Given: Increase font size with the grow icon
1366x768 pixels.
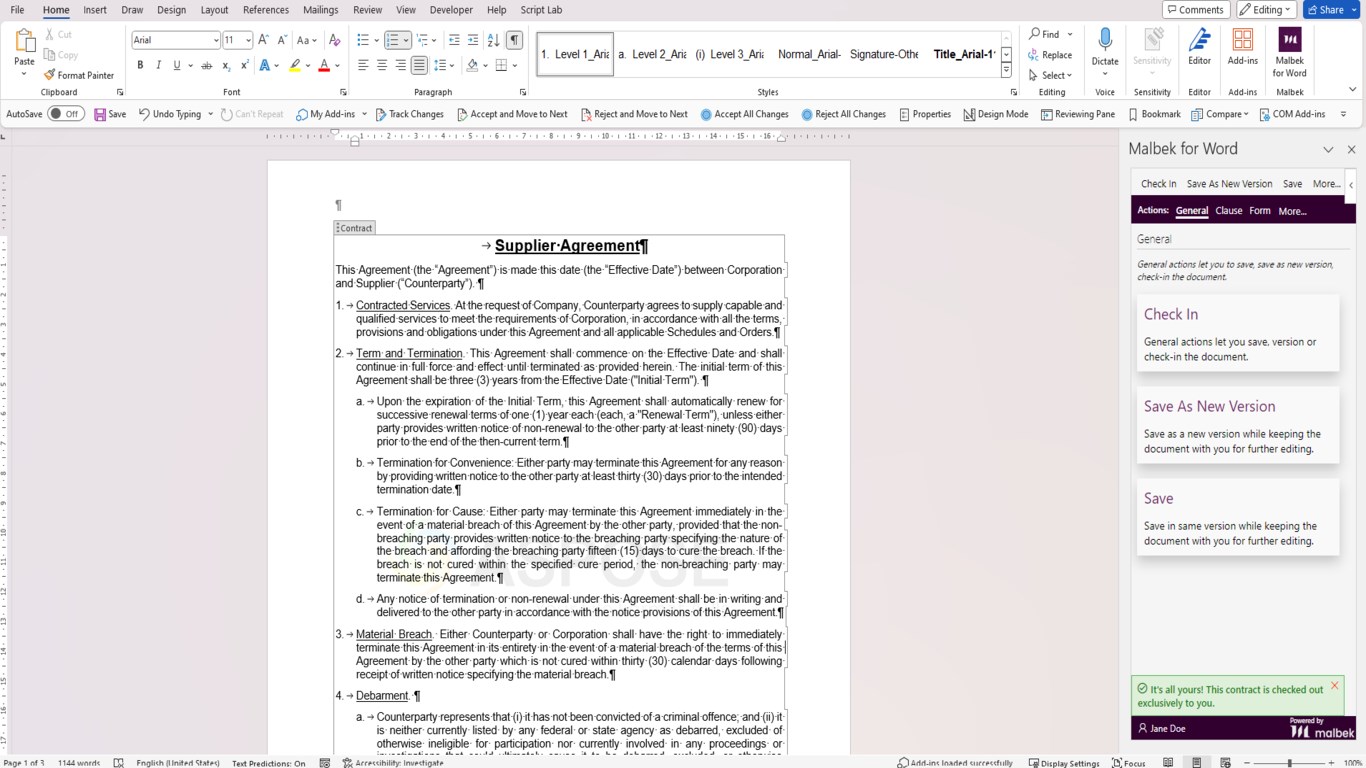Looking at the screenshot, I should click(263, 40).
